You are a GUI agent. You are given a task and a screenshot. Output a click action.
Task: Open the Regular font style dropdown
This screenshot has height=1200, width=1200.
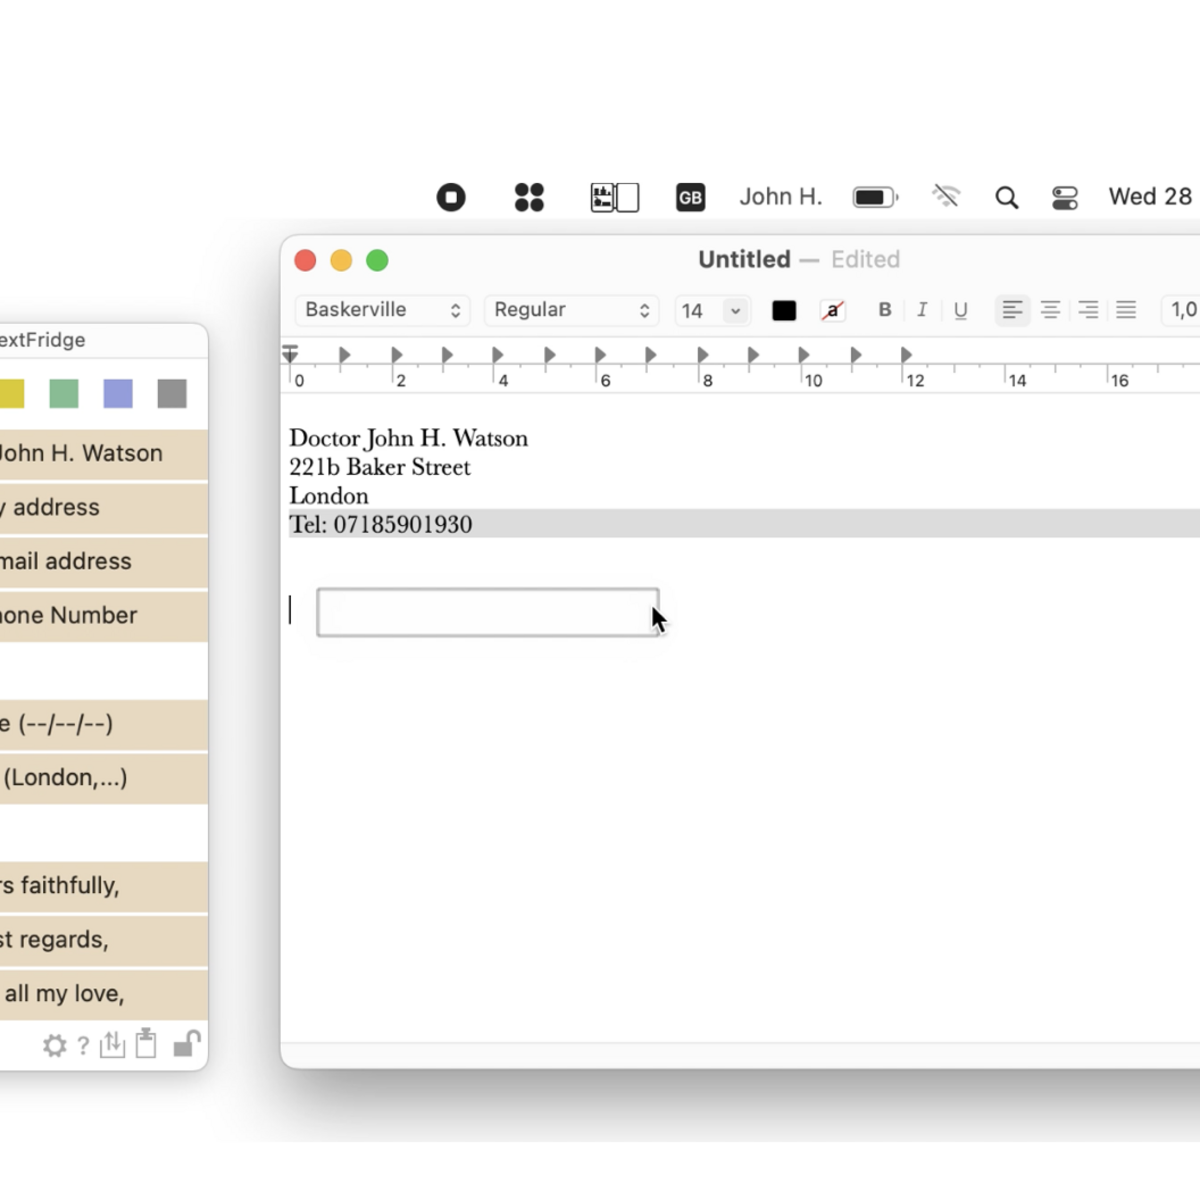570,310
